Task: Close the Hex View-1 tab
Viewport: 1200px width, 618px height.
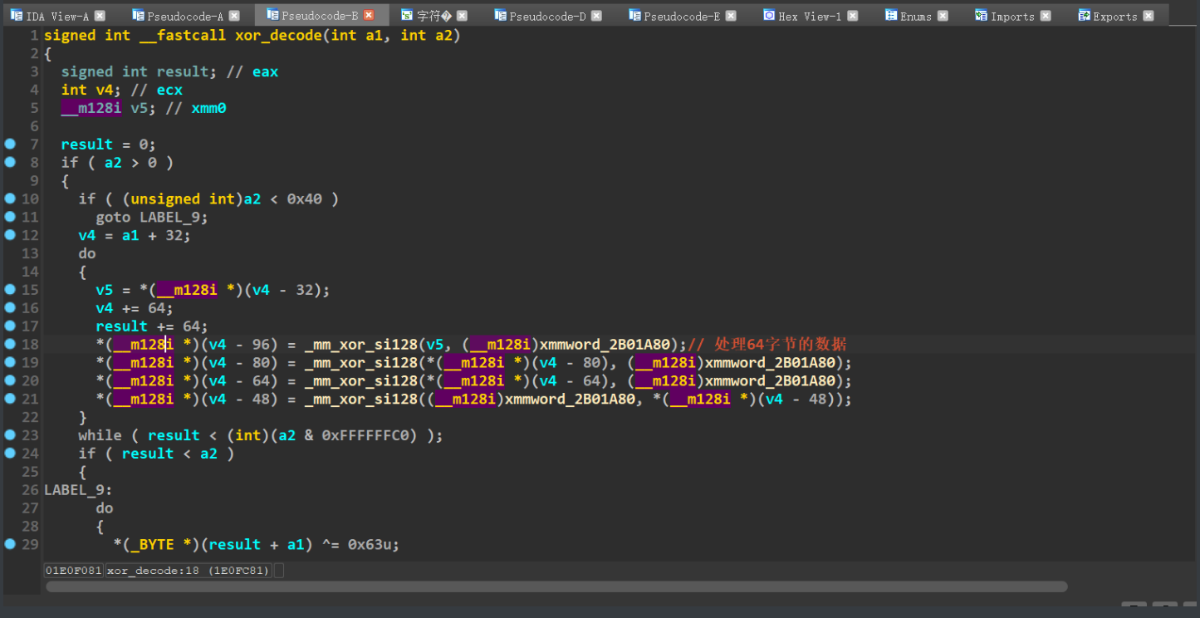Action: point(852,16)
